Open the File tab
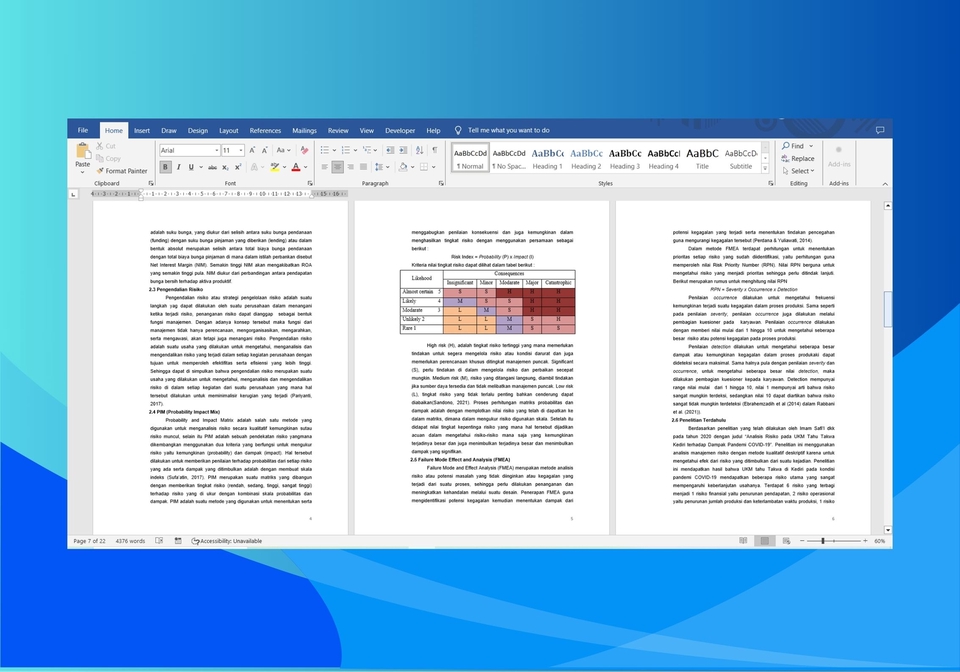This screenshot has width=960, height=672. 83,130
